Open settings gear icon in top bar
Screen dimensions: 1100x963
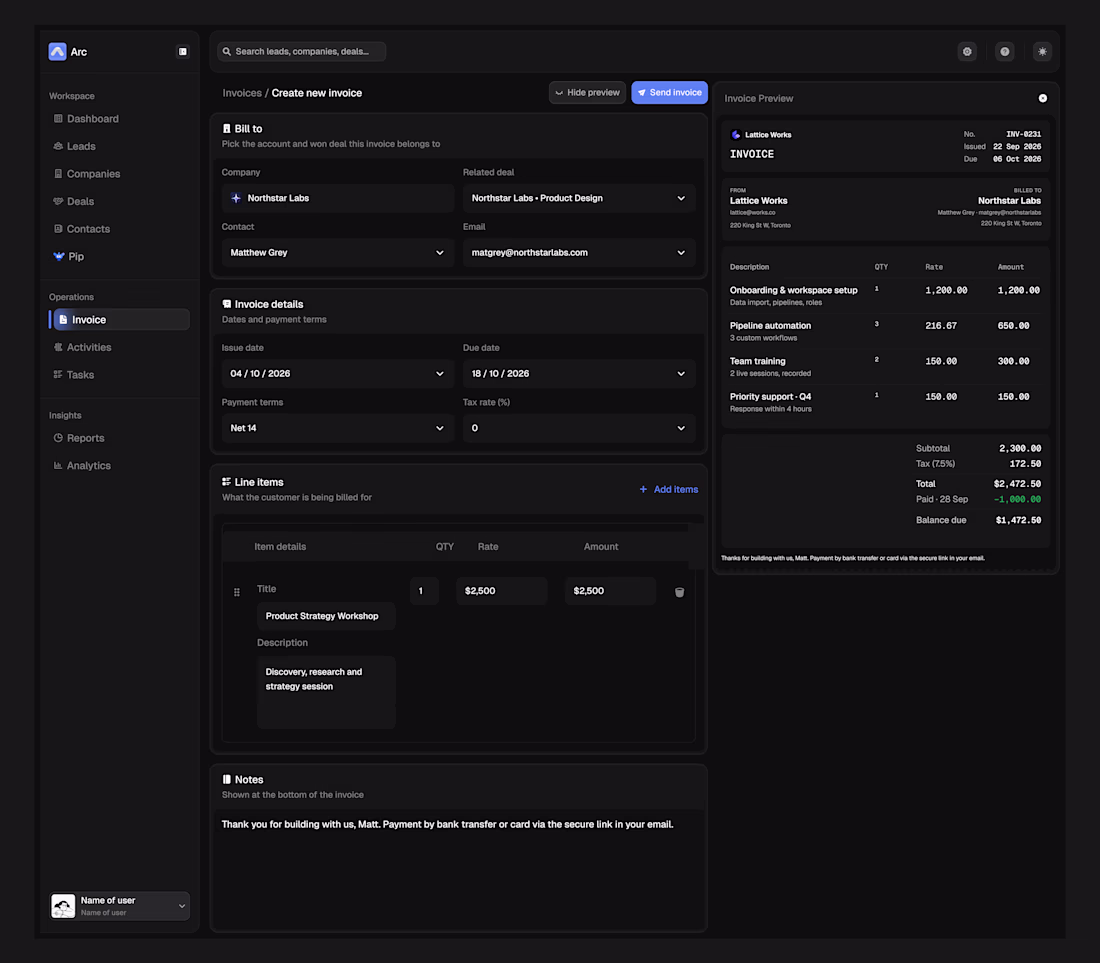pos(967,51)
